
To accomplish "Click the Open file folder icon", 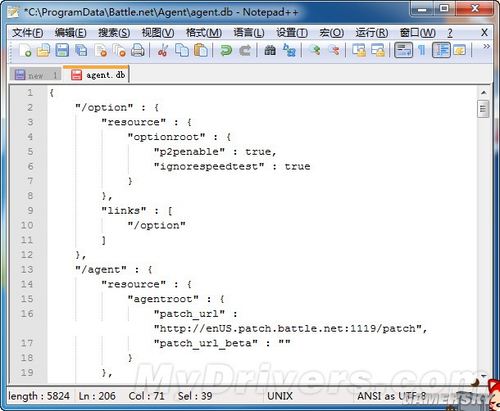I will point(43,51).
